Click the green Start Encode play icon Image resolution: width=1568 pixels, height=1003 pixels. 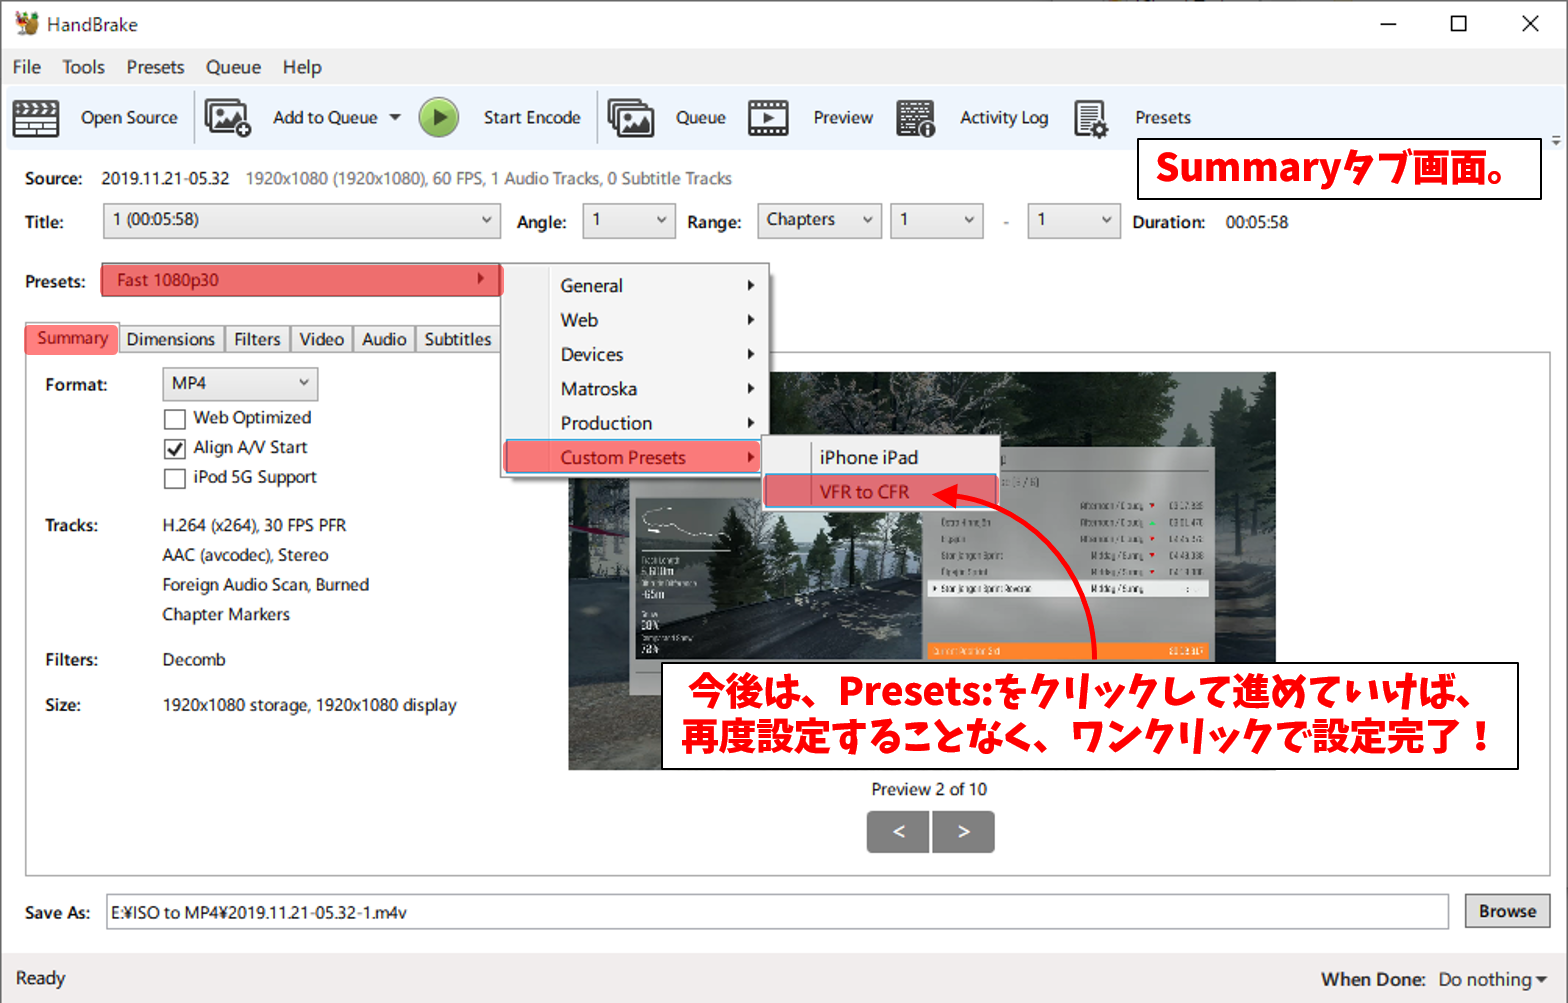tap(438, 117)
